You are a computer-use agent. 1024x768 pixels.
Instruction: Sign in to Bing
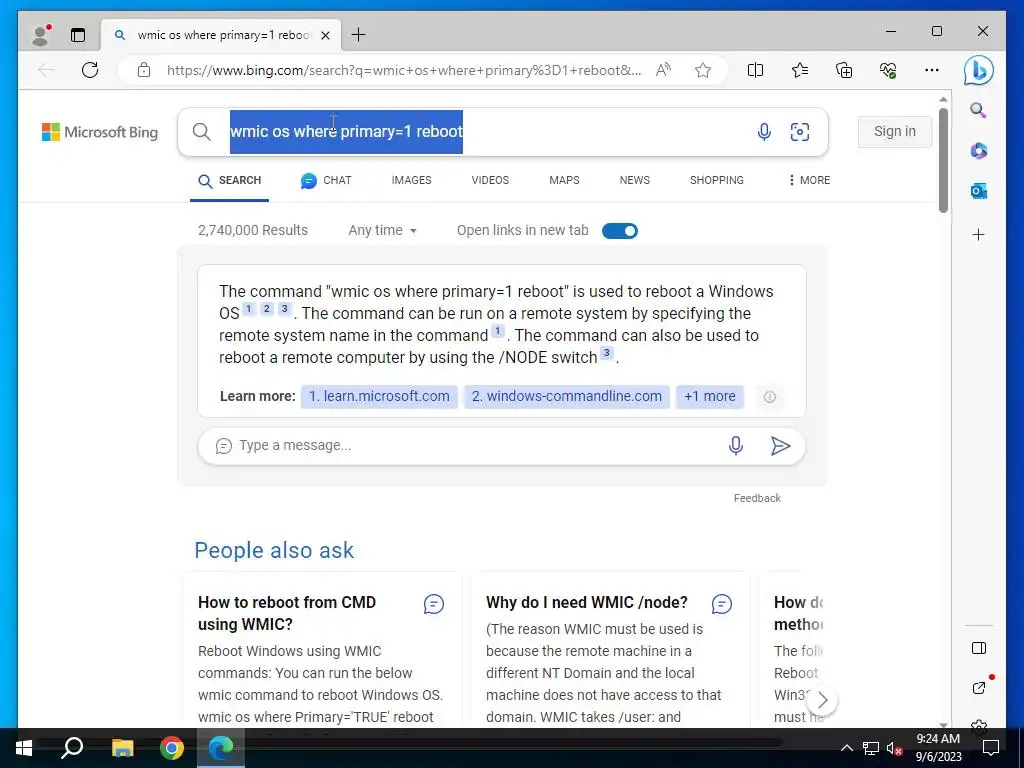coord(894,131)
